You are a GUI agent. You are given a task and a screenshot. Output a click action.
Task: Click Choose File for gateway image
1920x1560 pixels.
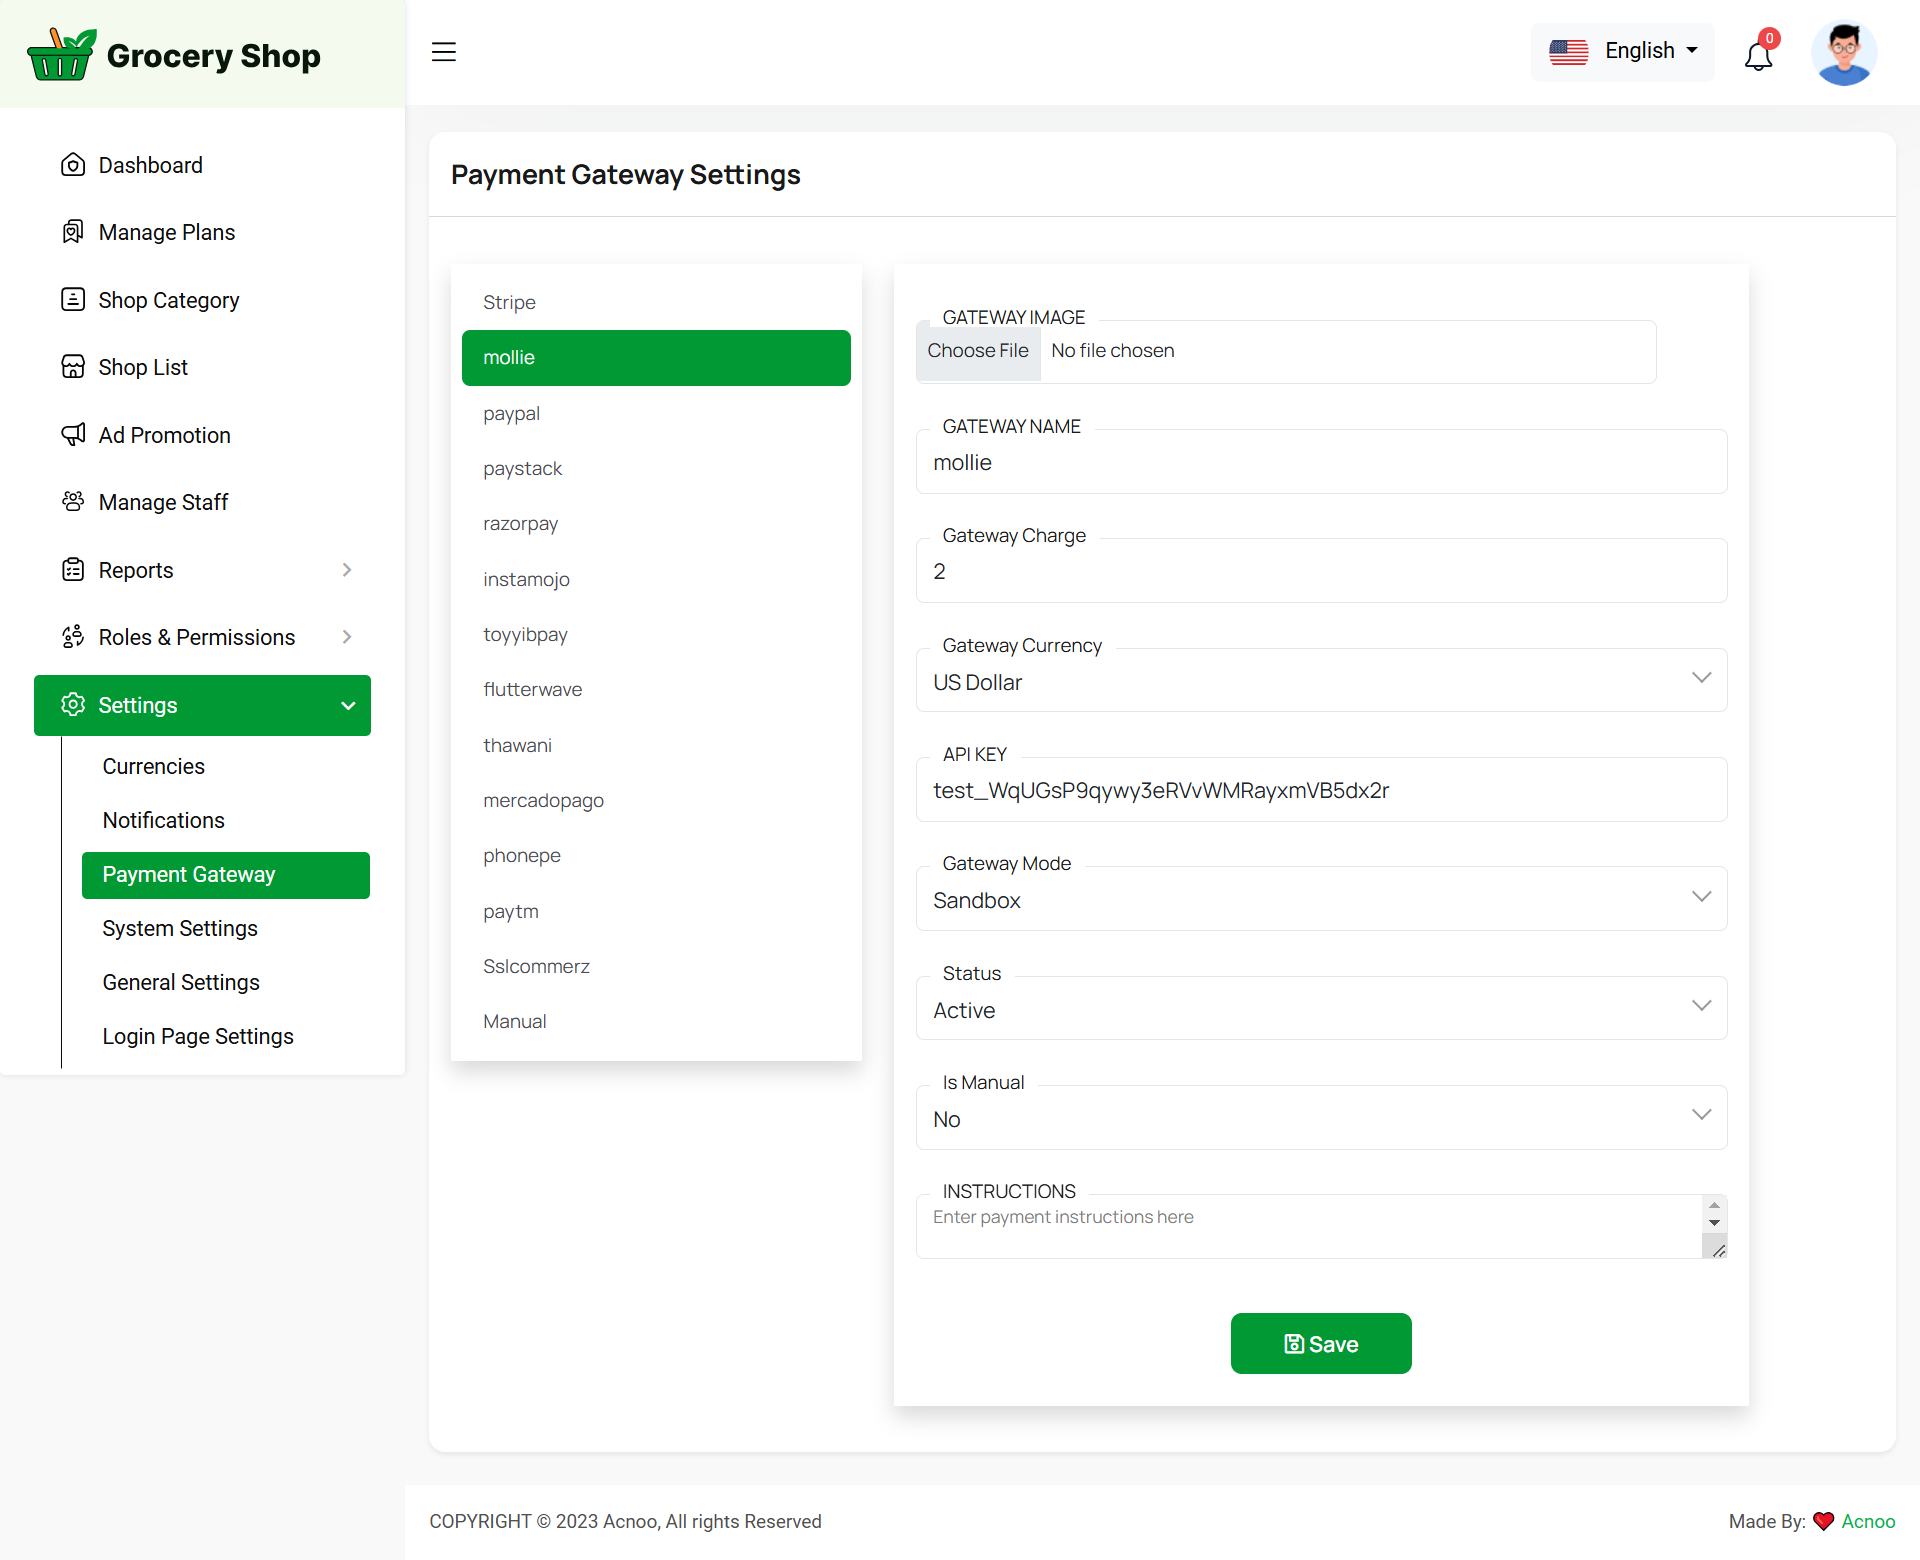click(978, 351)
